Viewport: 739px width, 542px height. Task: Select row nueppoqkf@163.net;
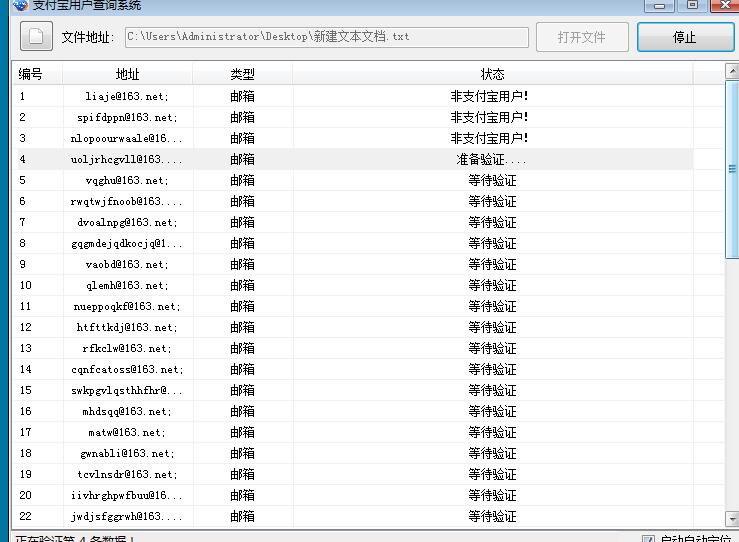click(353, 306)
